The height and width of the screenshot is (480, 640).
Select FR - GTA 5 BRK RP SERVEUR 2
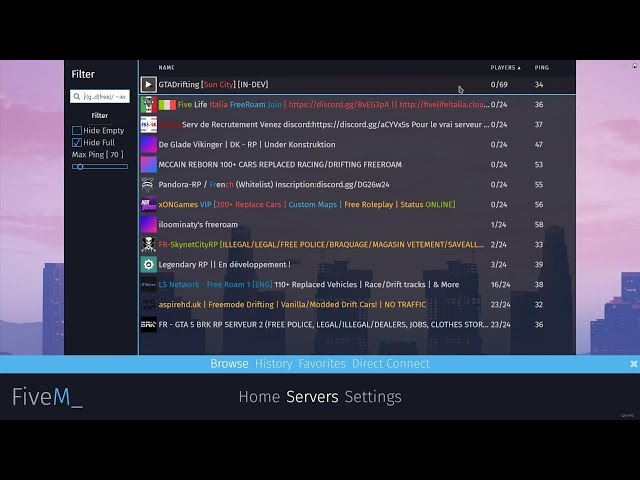coord(358,324)
